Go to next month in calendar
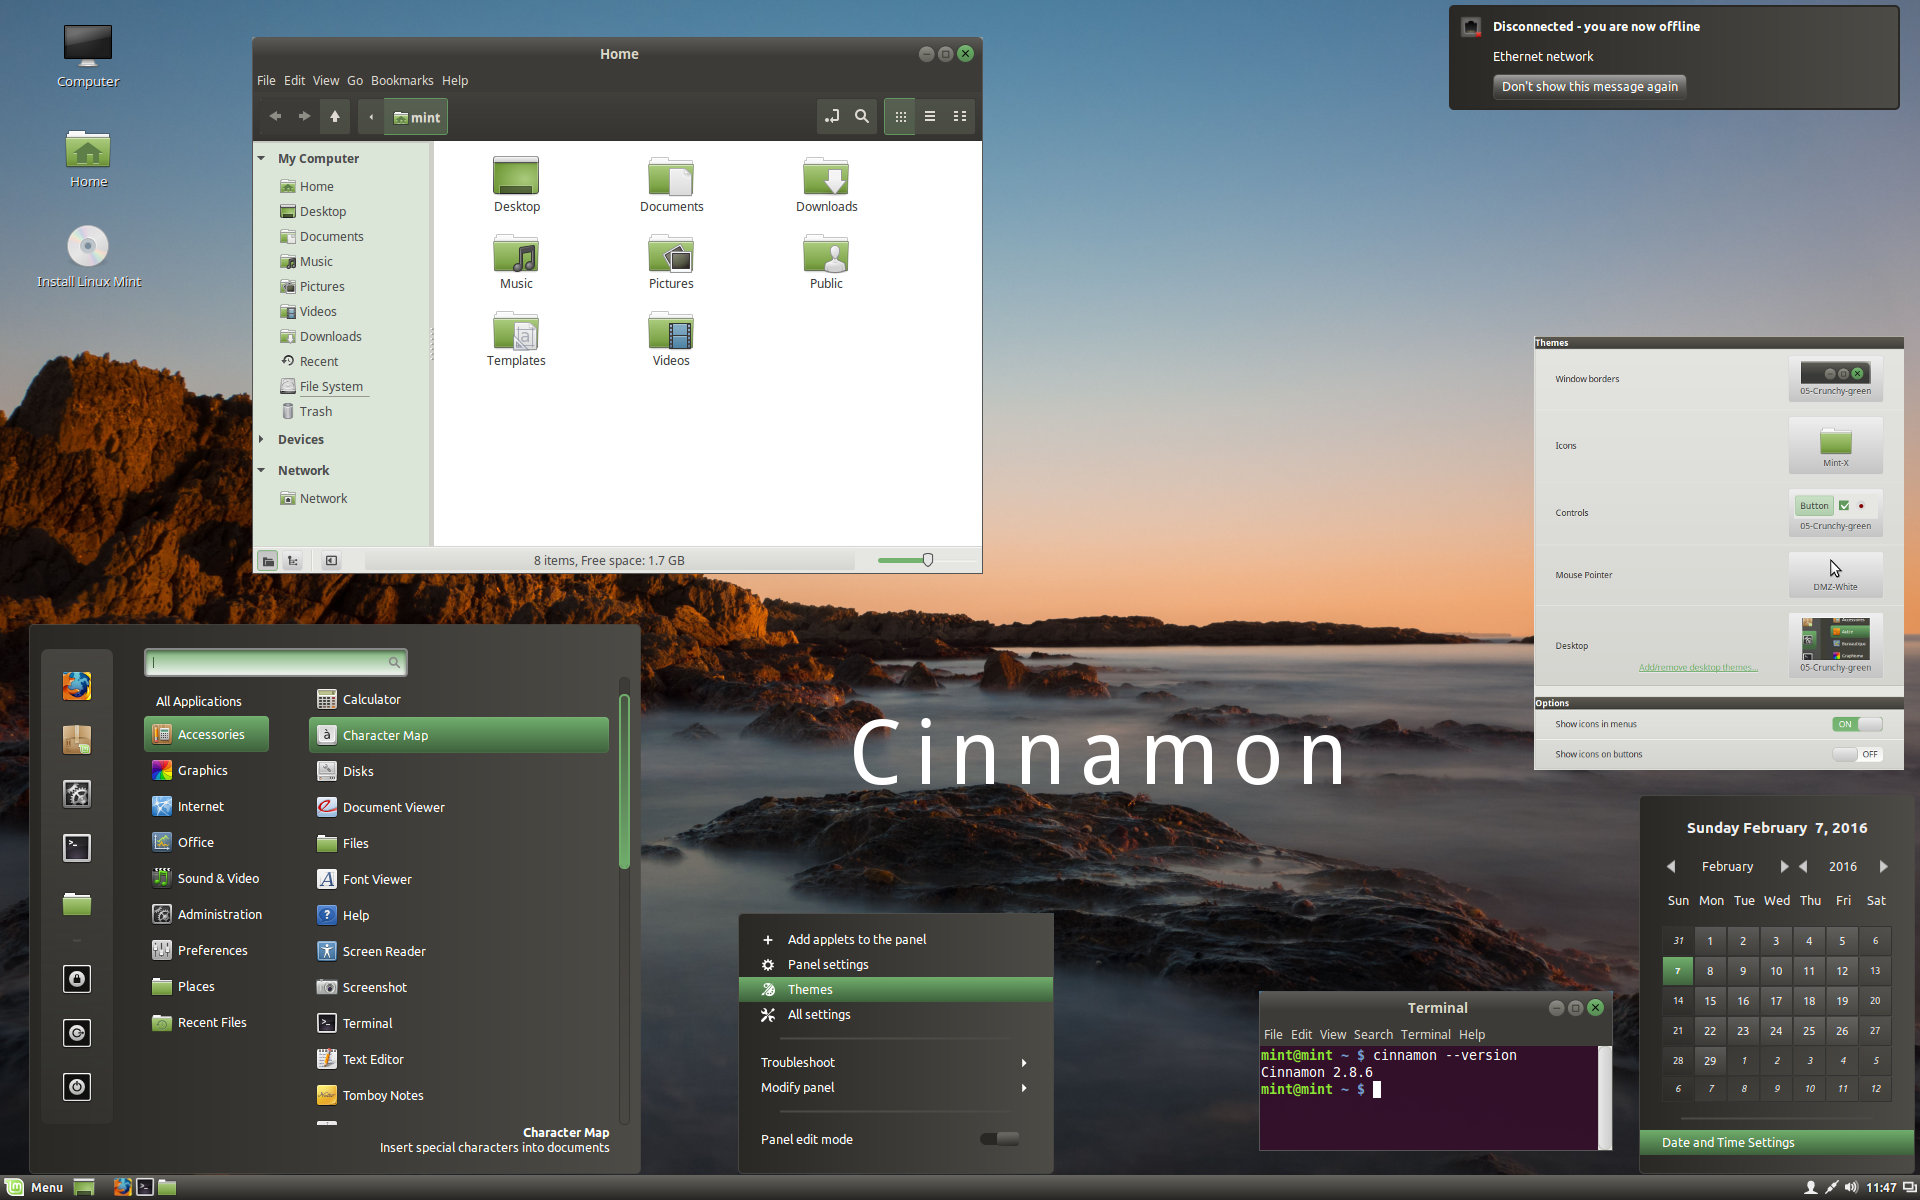Image resolution: width=1920 pixels, height=1200 pixels. point(1784,867)
